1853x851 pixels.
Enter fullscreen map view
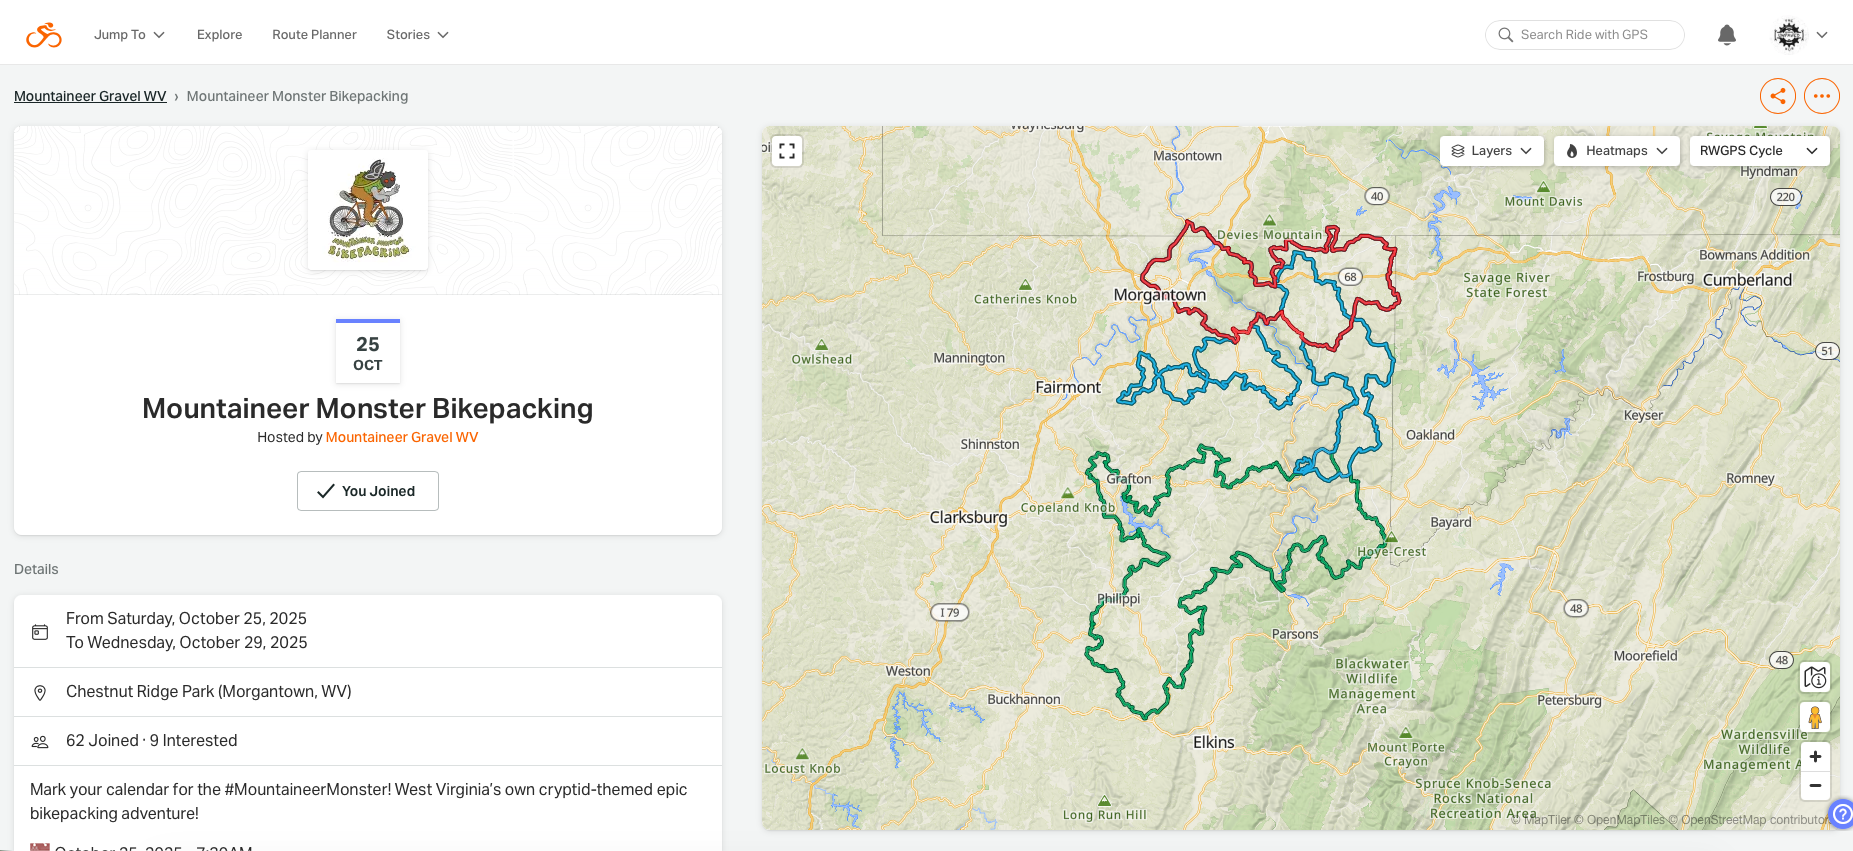click(787, 151)
